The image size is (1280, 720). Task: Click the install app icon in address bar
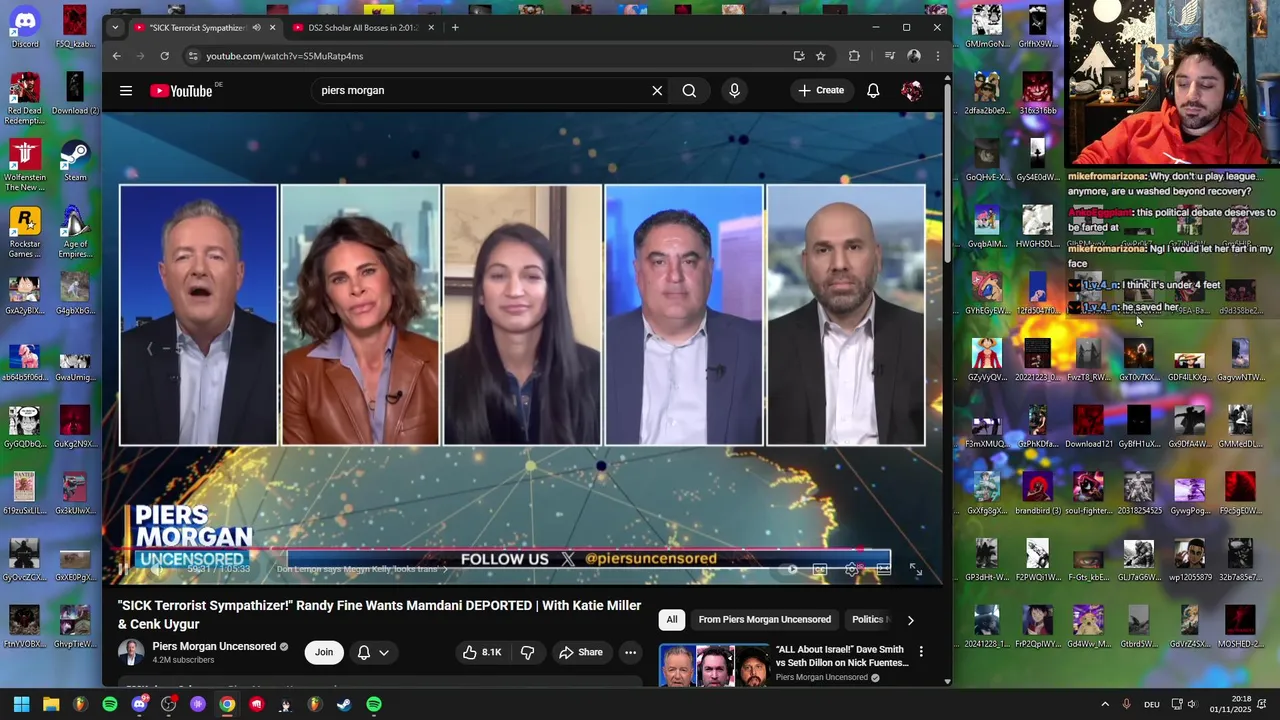coord(798,56)
